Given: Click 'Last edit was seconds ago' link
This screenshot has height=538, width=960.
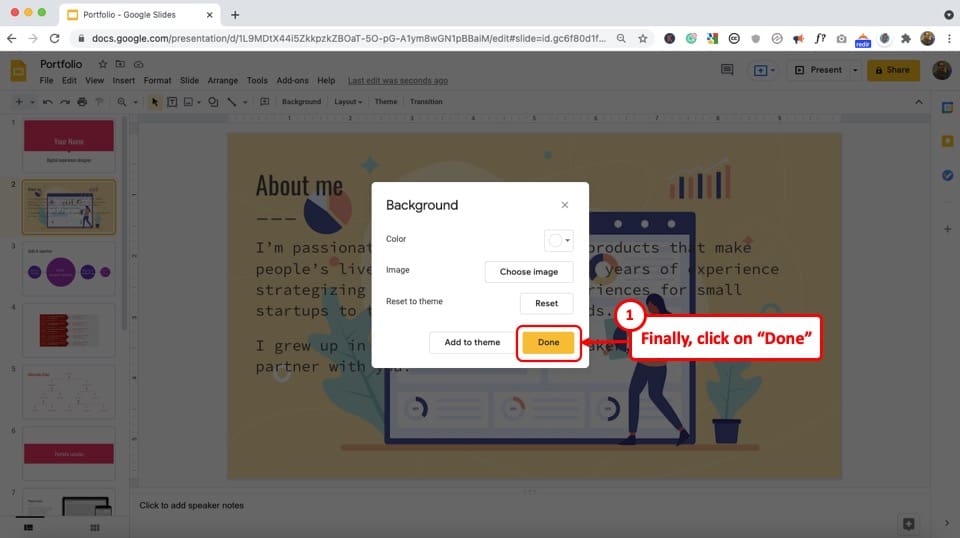Looking at the screenshot, I should (x=398, y=80).
